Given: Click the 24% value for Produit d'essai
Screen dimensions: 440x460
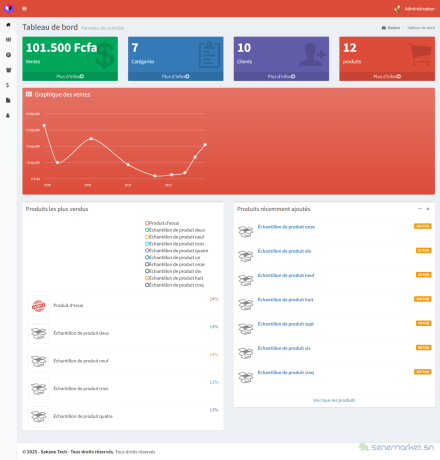Looking at the screenshot, I should pos(214,299).
